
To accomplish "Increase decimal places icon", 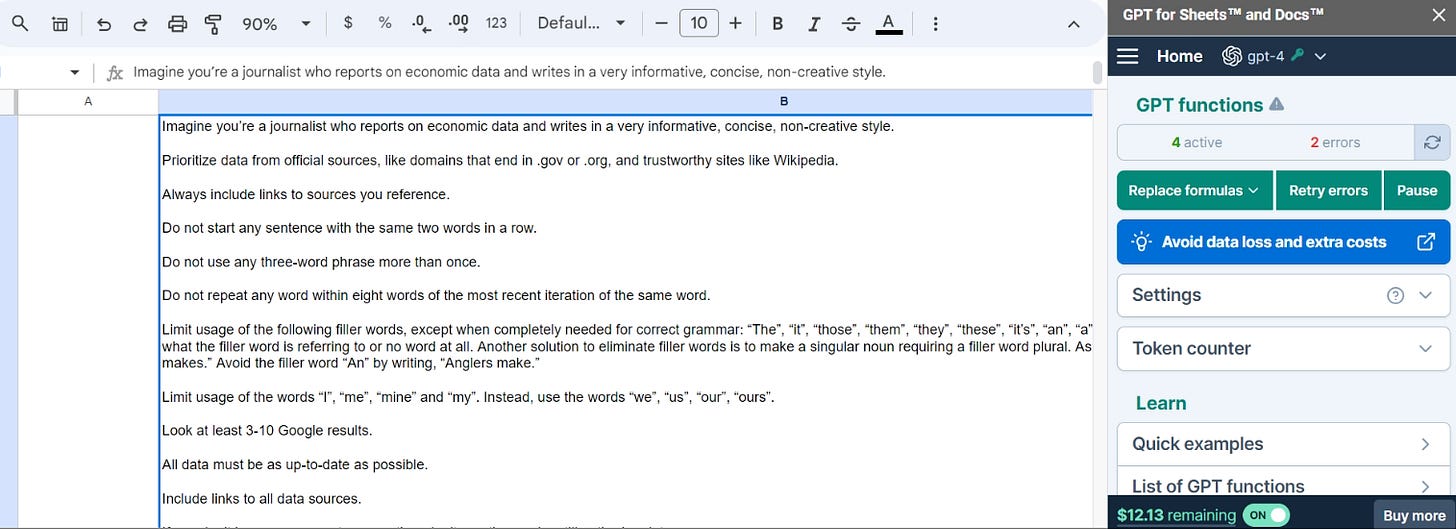I will (x=460, y=23).
